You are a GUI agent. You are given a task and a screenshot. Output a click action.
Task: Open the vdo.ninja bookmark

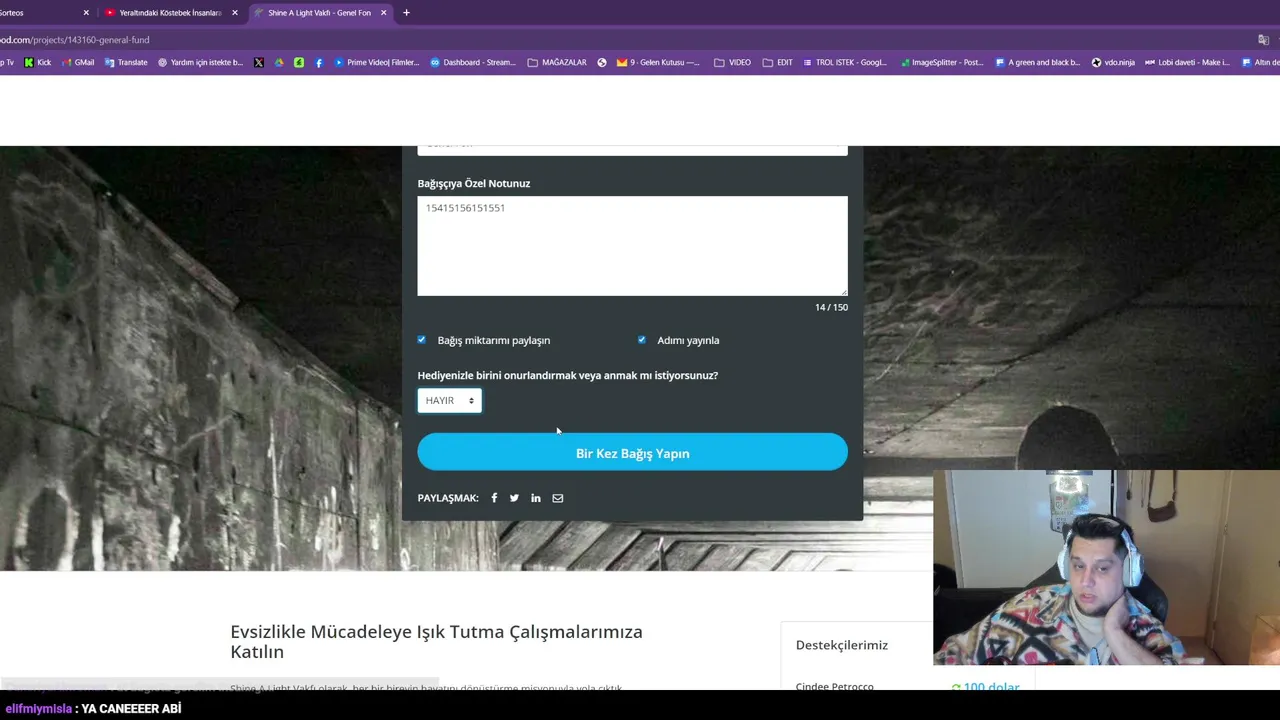[x=1113, y=62]
